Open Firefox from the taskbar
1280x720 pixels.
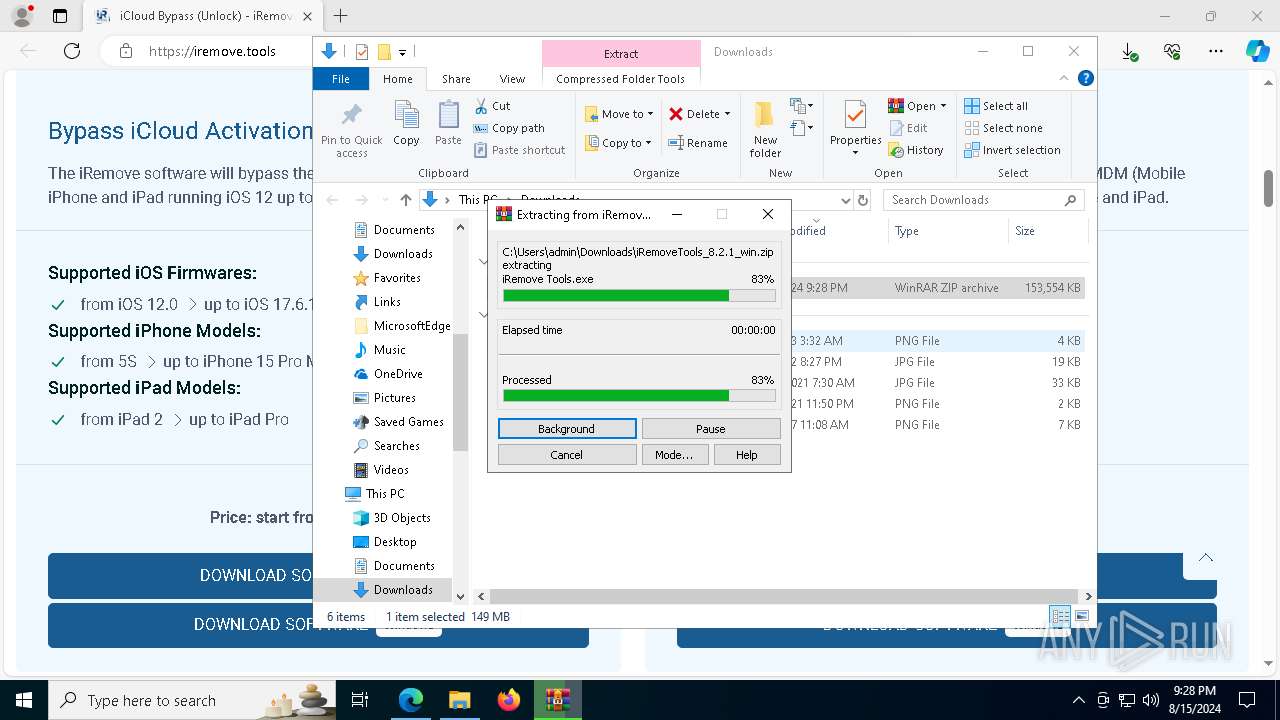click(x=509, y=700)
